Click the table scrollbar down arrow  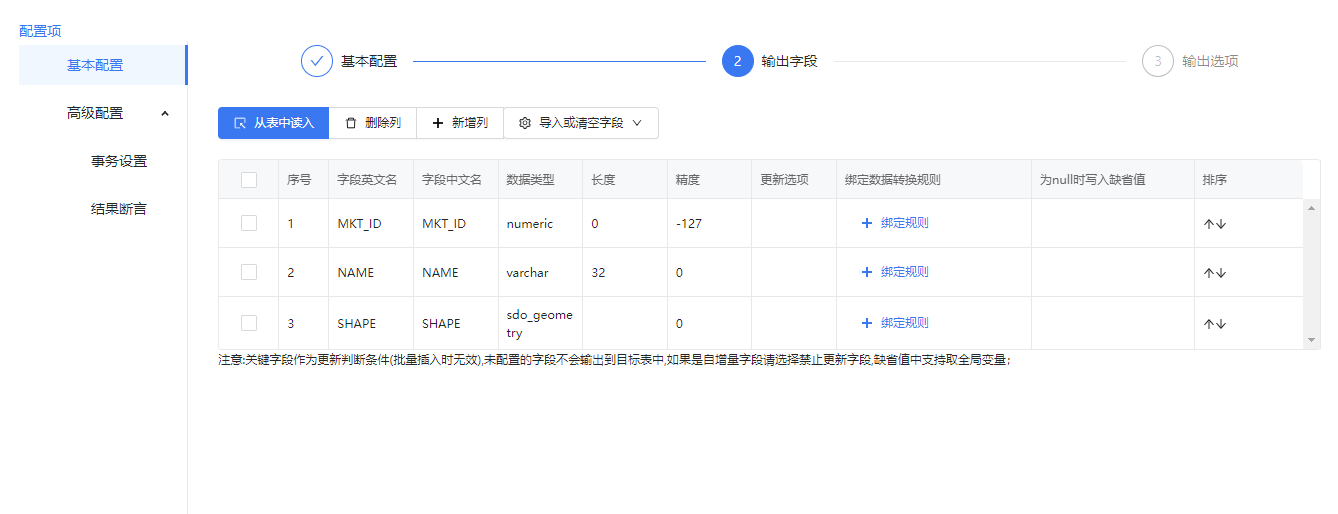click(x=1312, y=340)
